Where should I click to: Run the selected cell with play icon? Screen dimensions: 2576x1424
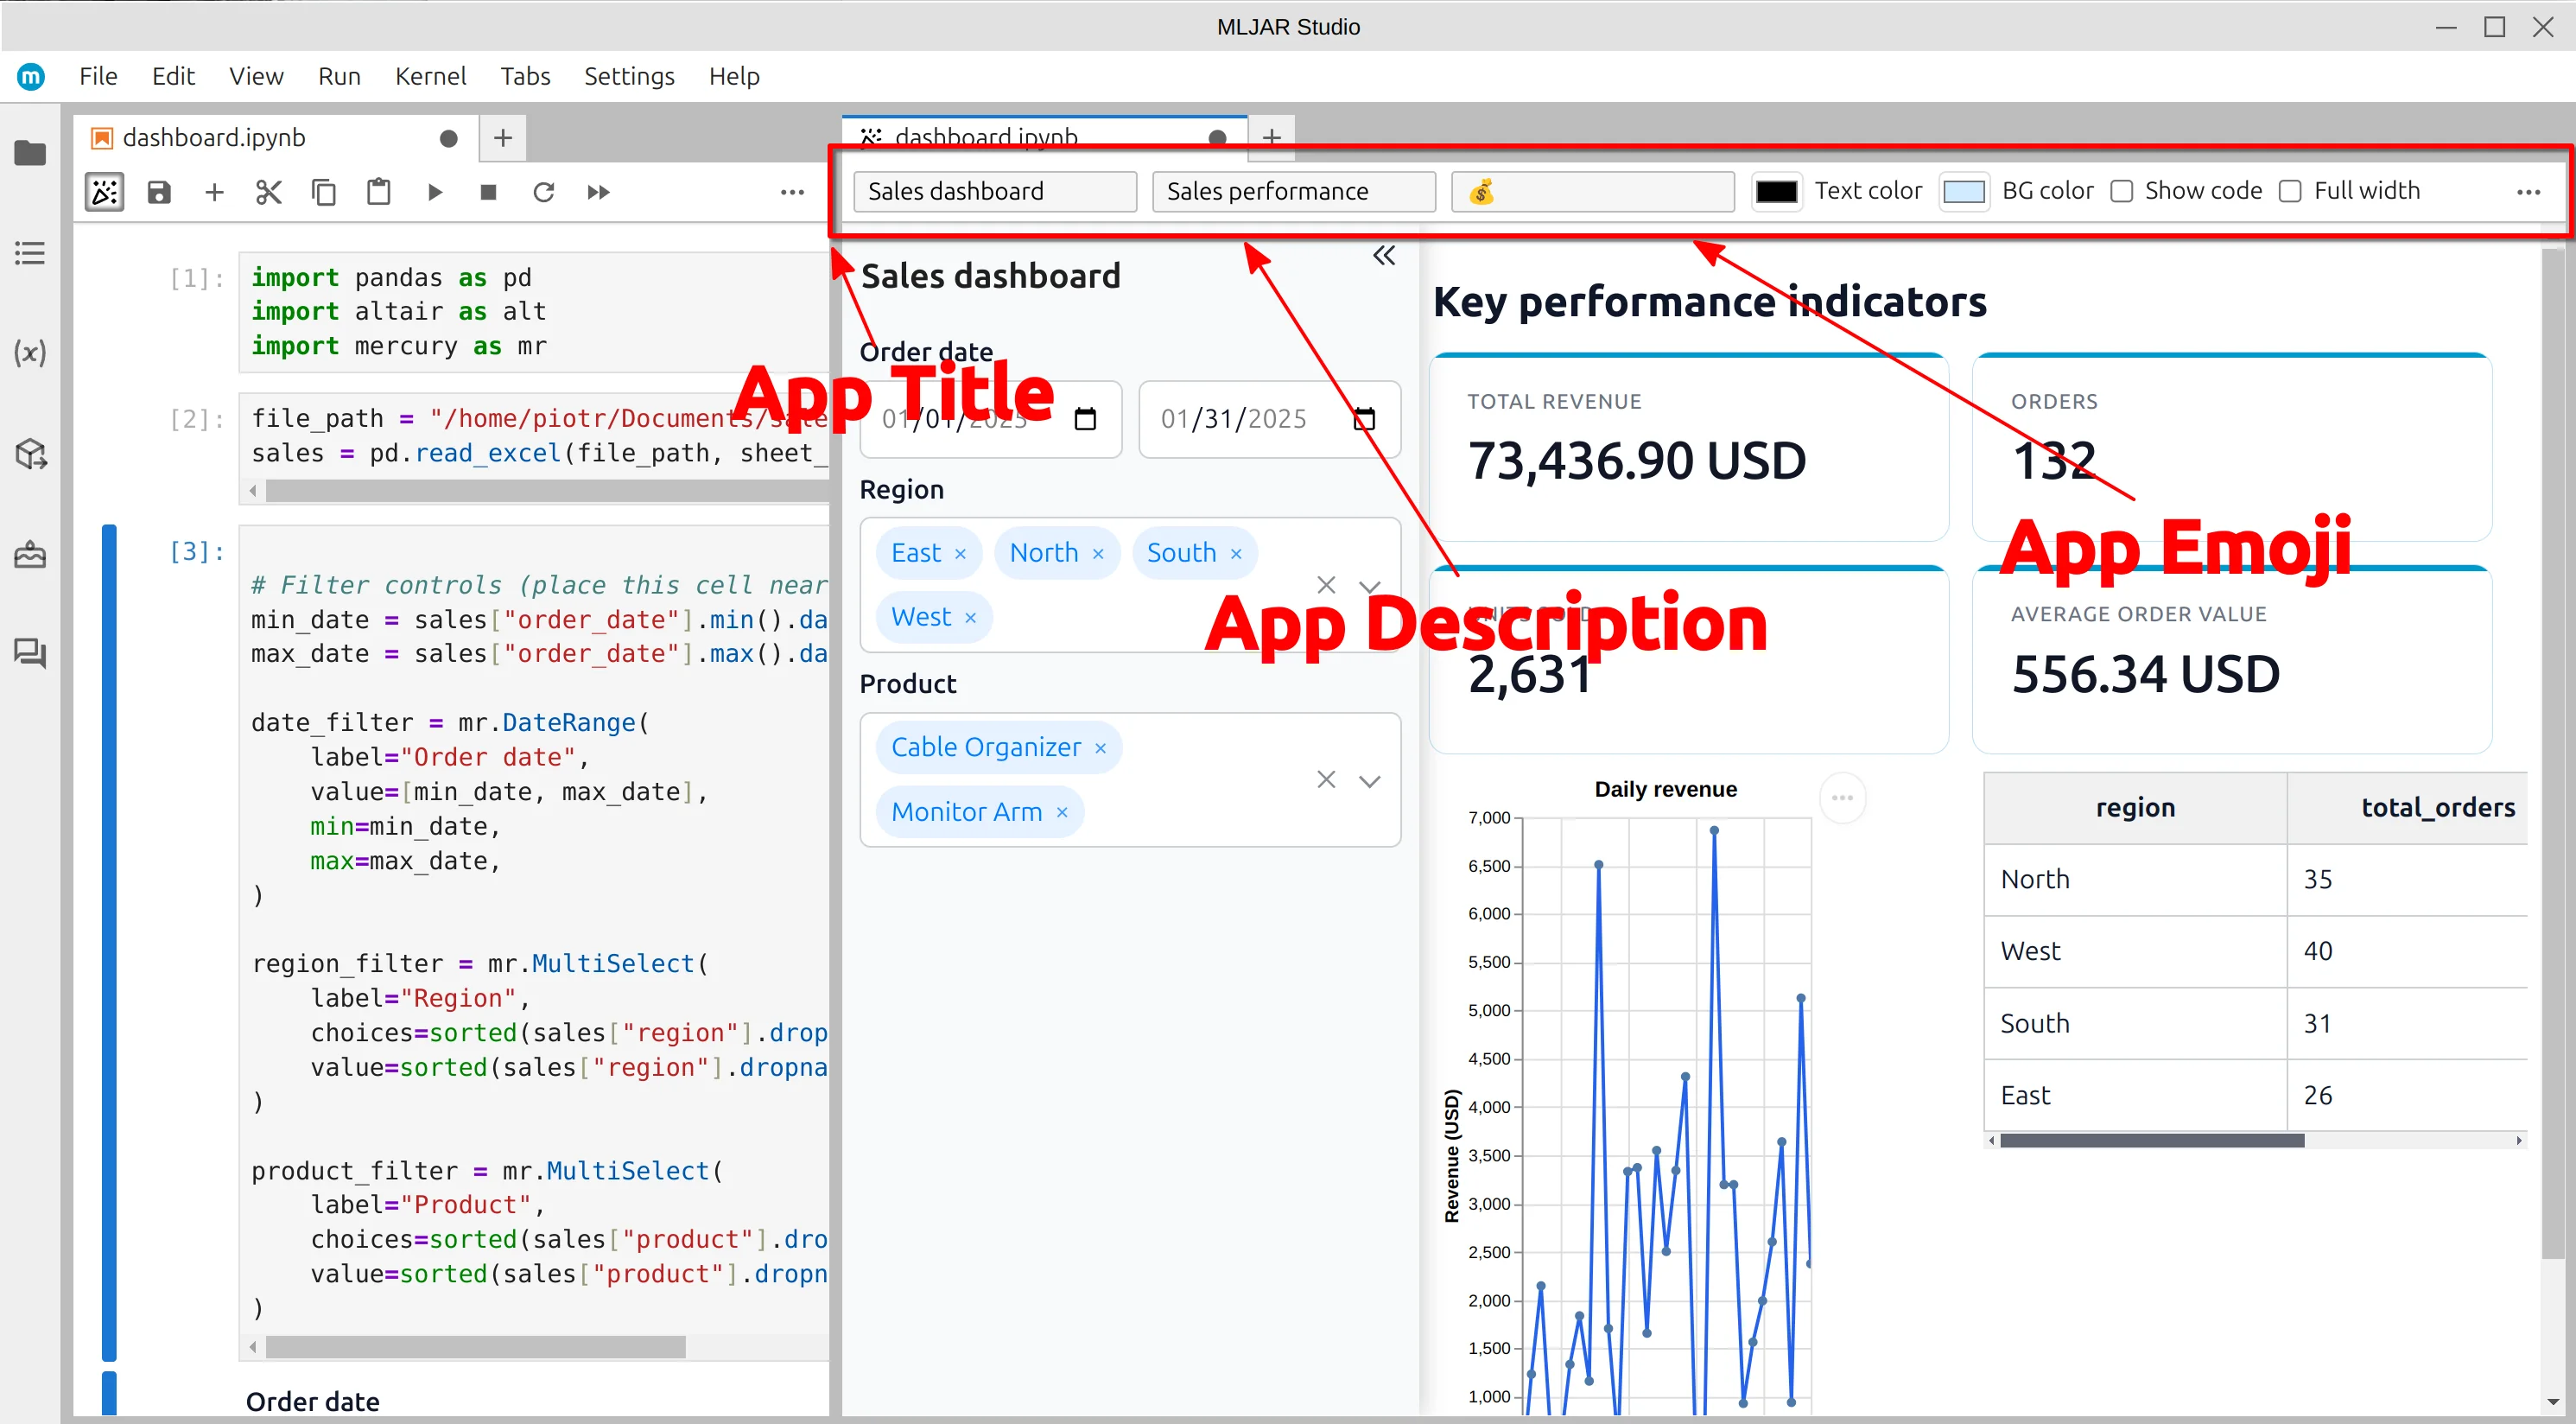434,192
